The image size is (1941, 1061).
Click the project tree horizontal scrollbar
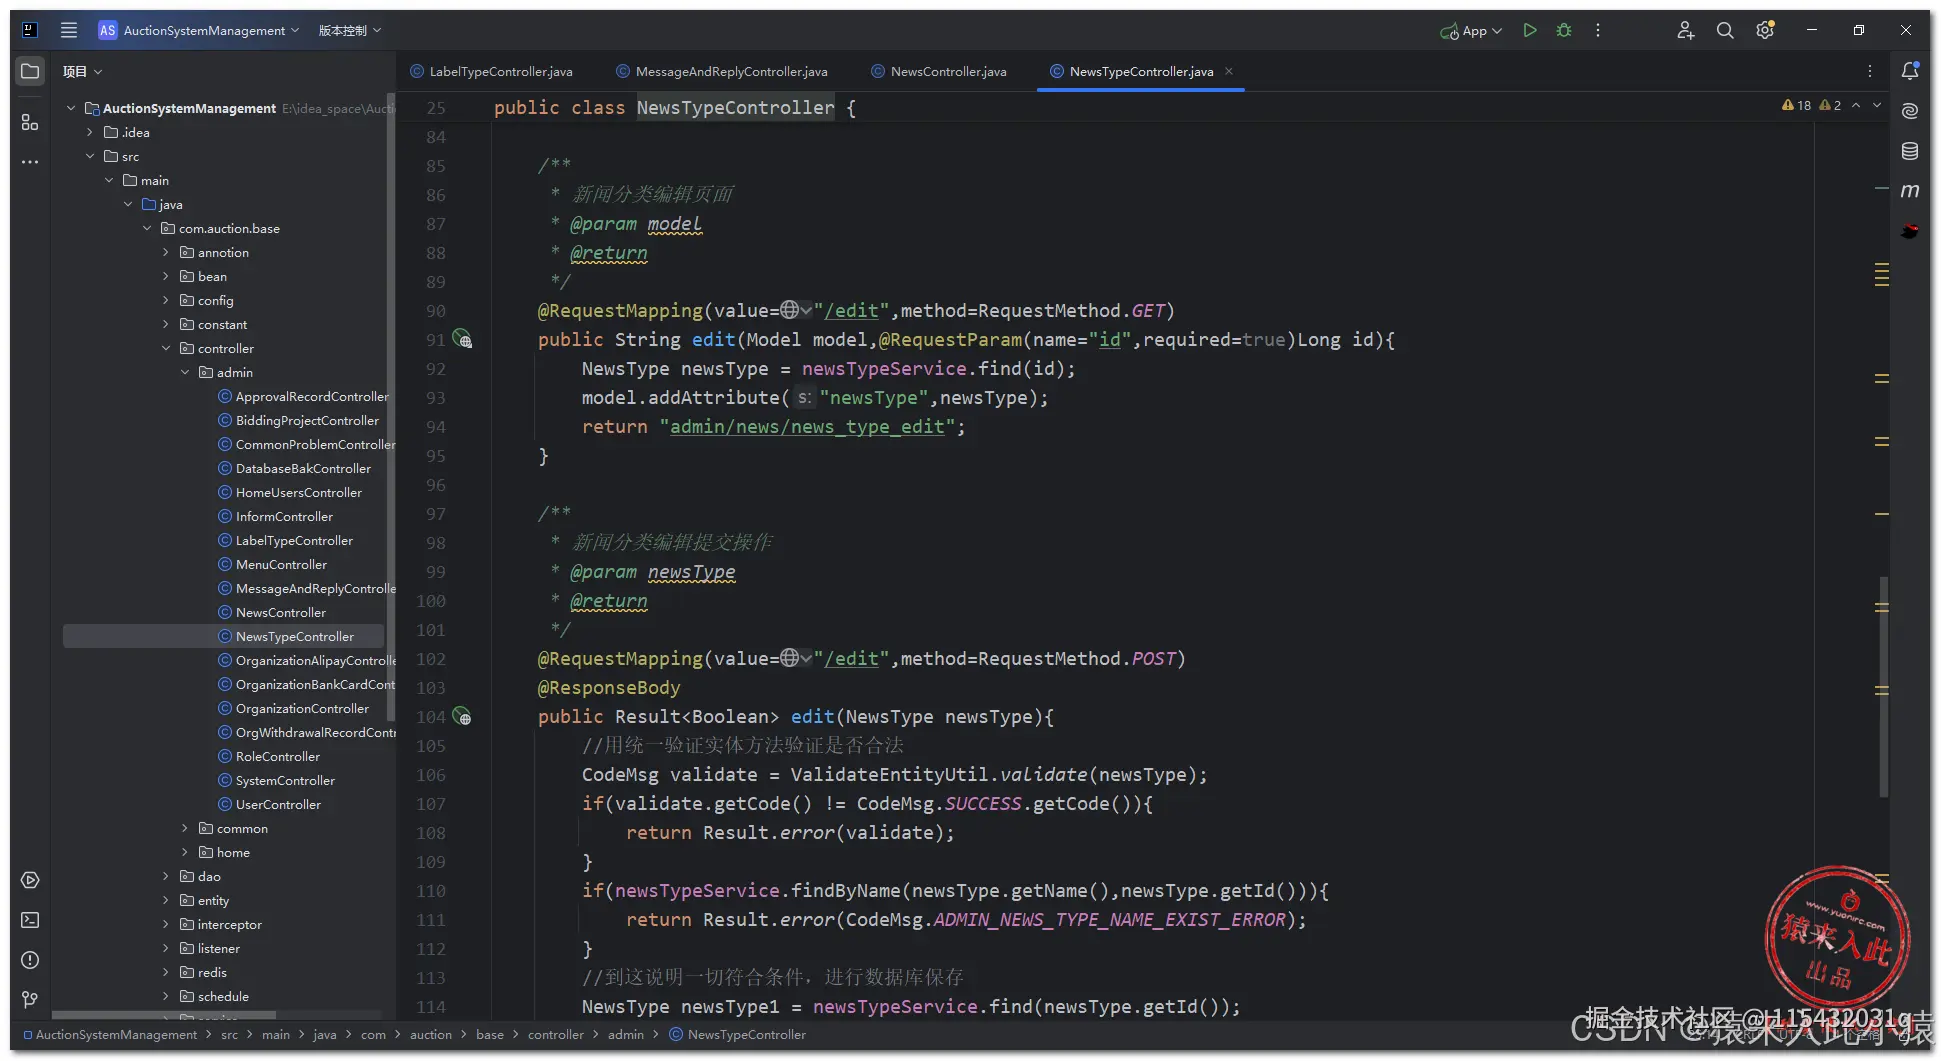coord(164,1014)
